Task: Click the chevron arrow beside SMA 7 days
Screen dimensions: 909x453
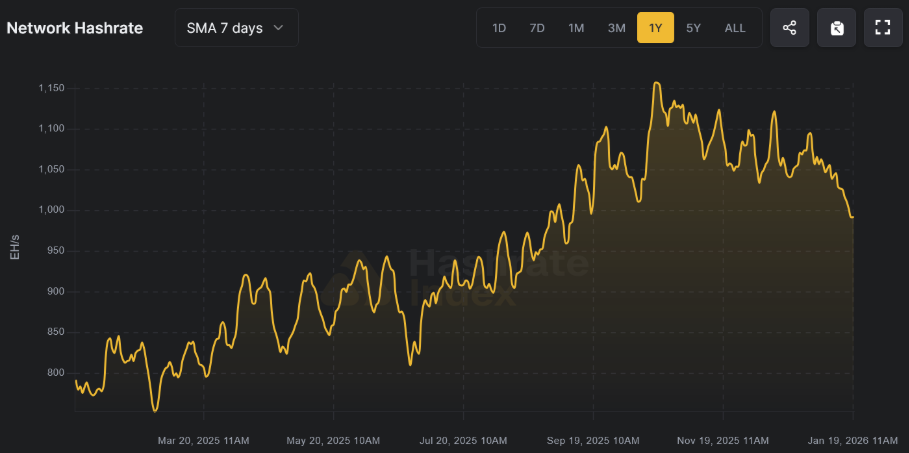Action: [x=278, y=28]
